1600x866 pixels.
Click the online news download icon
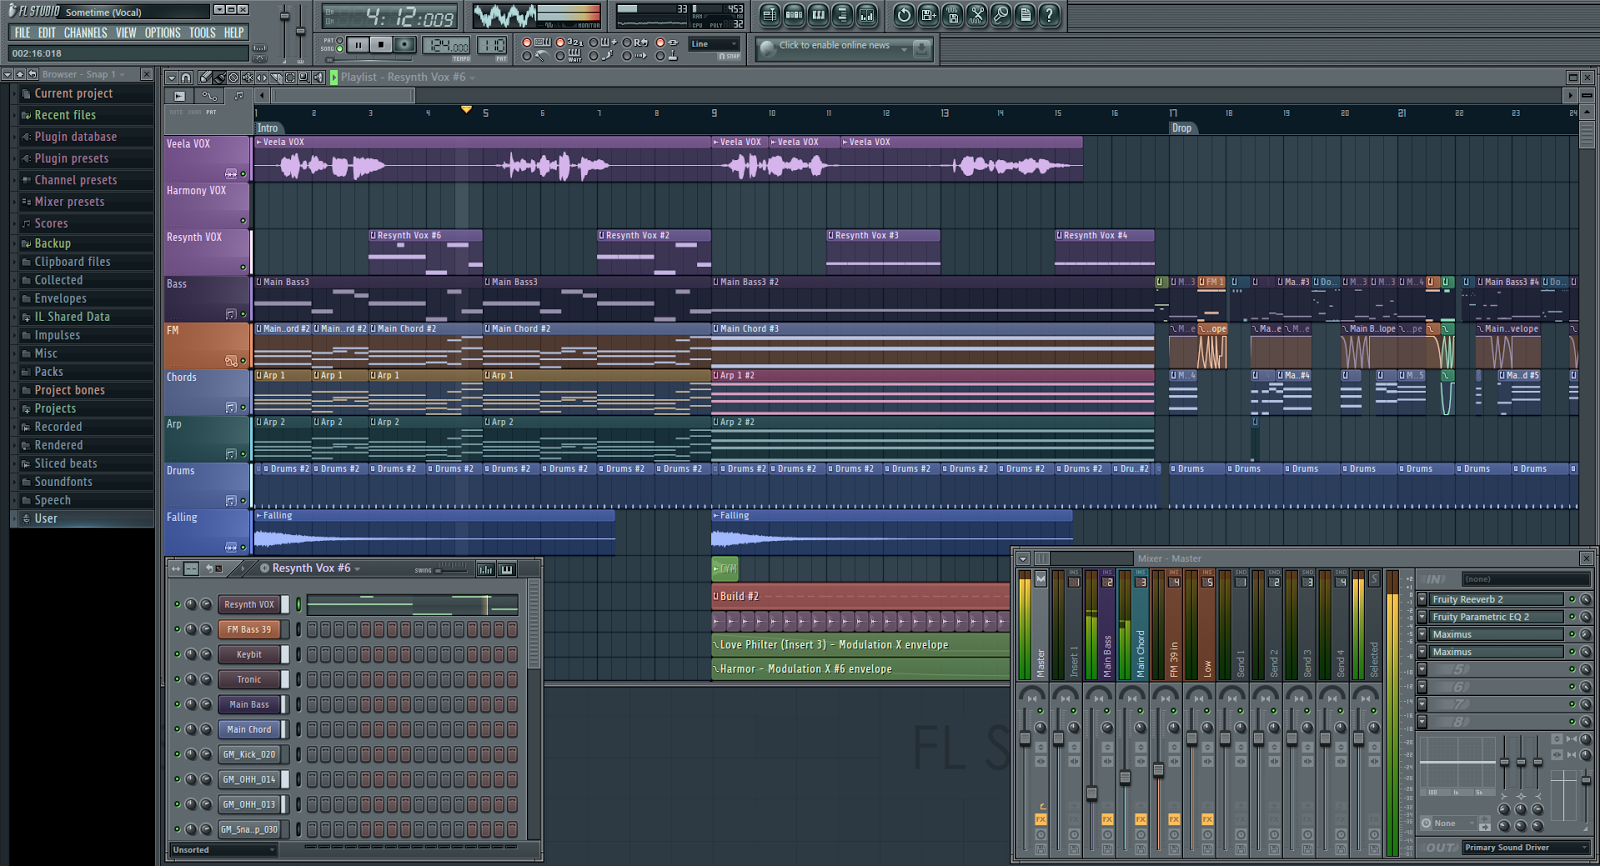tap(922, 48)
